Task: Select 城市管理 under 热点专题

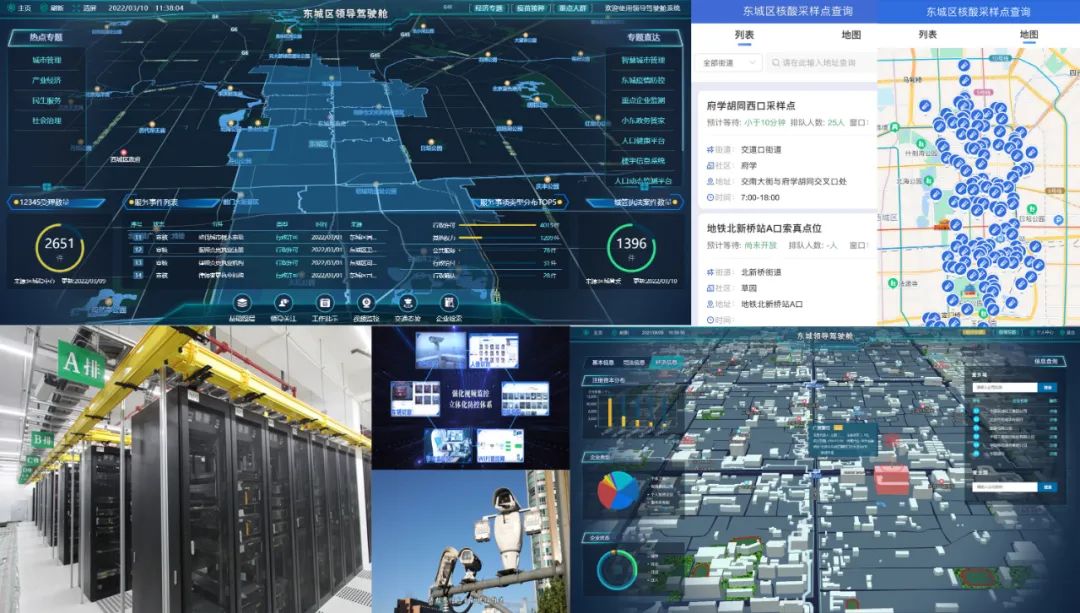Action: click(47, 60)
